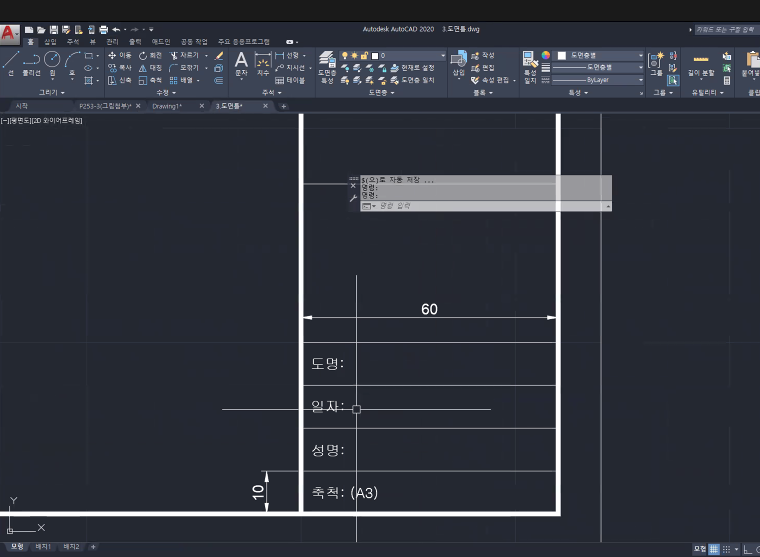Click the Ellipse tool icon
This screenshot has height=557, width=760.
[89, 68]
